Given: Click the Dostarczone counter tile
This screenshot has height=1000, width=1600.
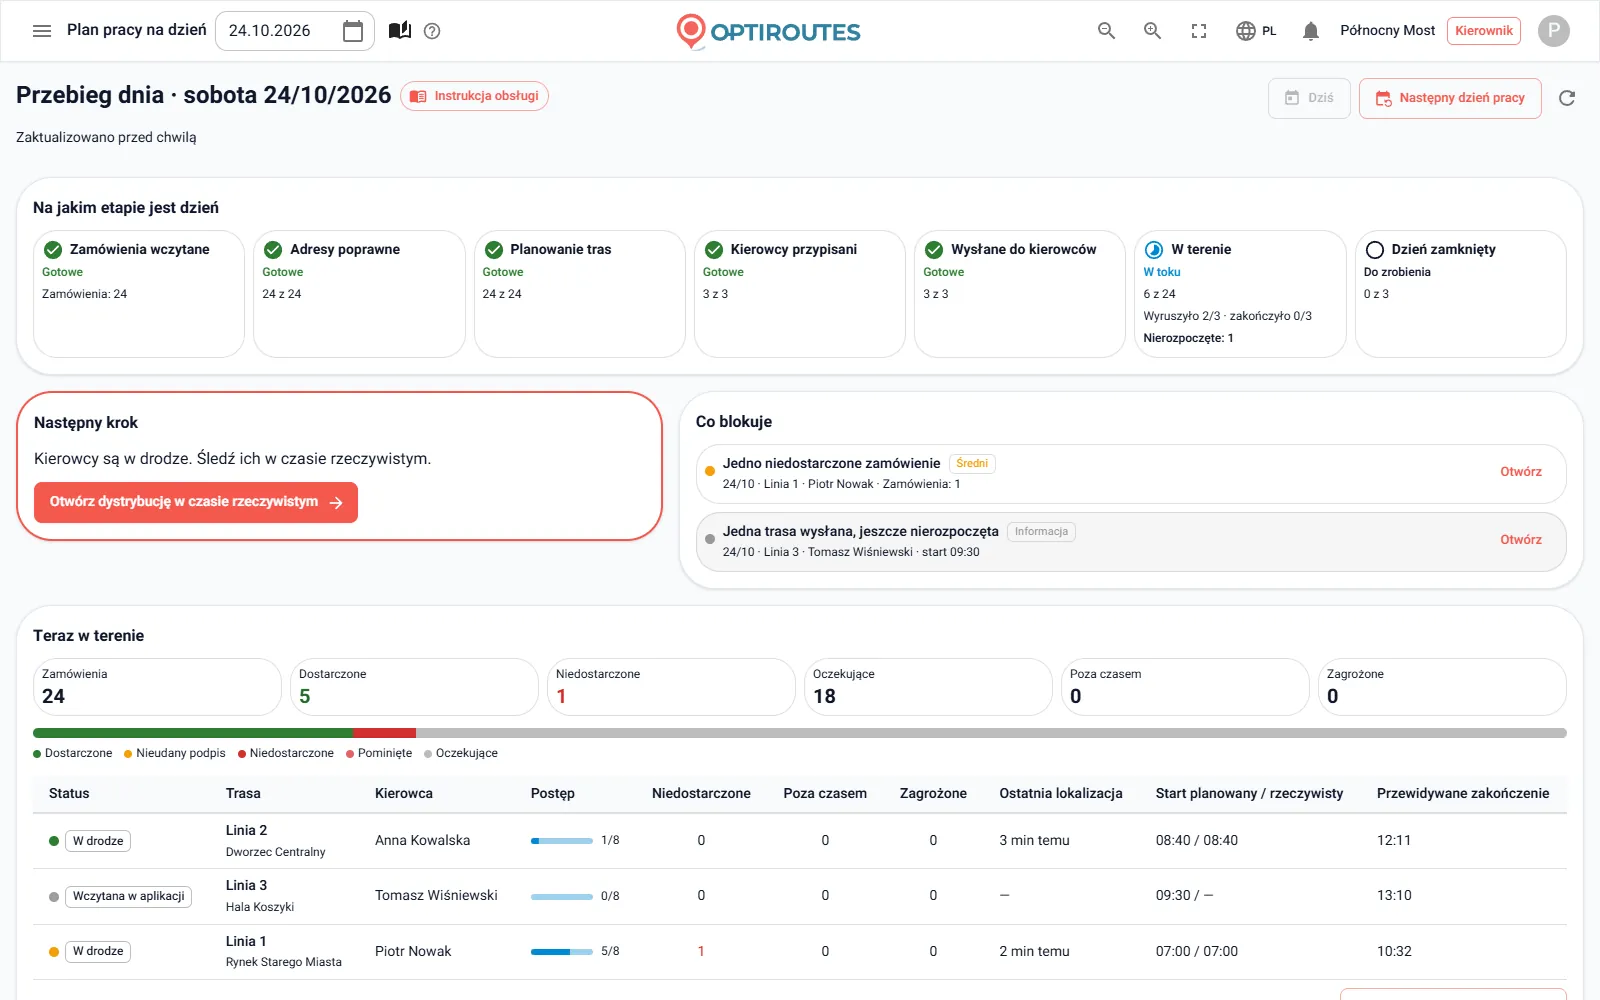Looking at the screenshot, I should coord(414,687).
